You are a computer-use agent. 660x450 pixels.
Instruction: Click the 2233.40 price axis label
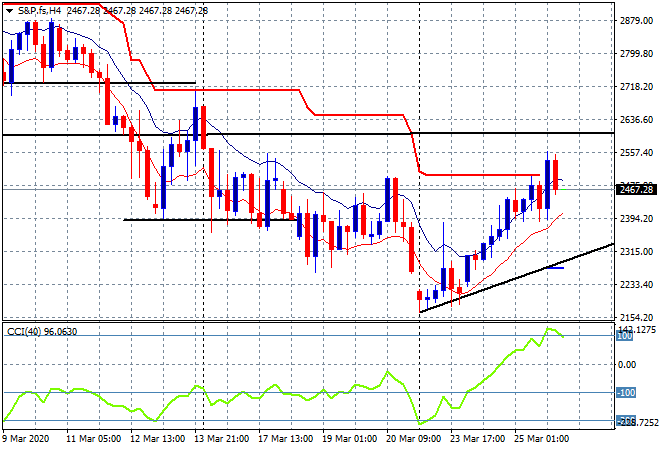(636, 285)
